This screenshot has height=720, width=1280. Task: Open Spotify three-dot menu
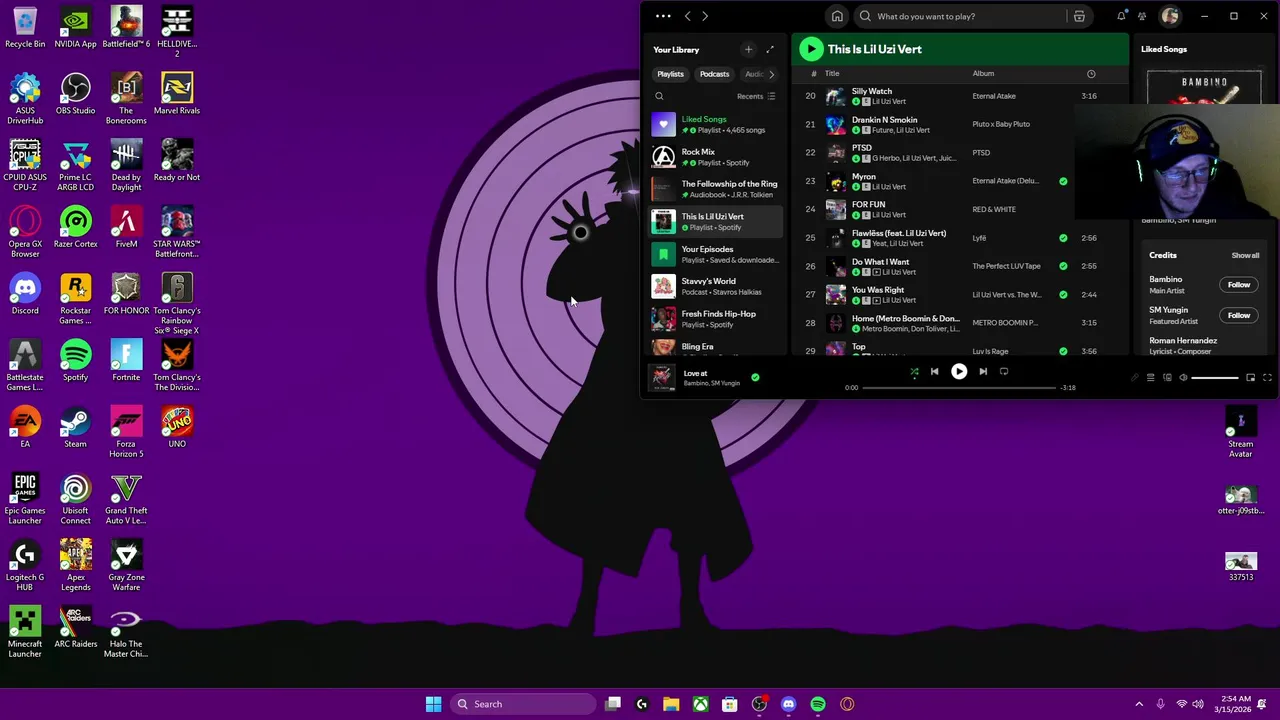click(x=663, y=16)
